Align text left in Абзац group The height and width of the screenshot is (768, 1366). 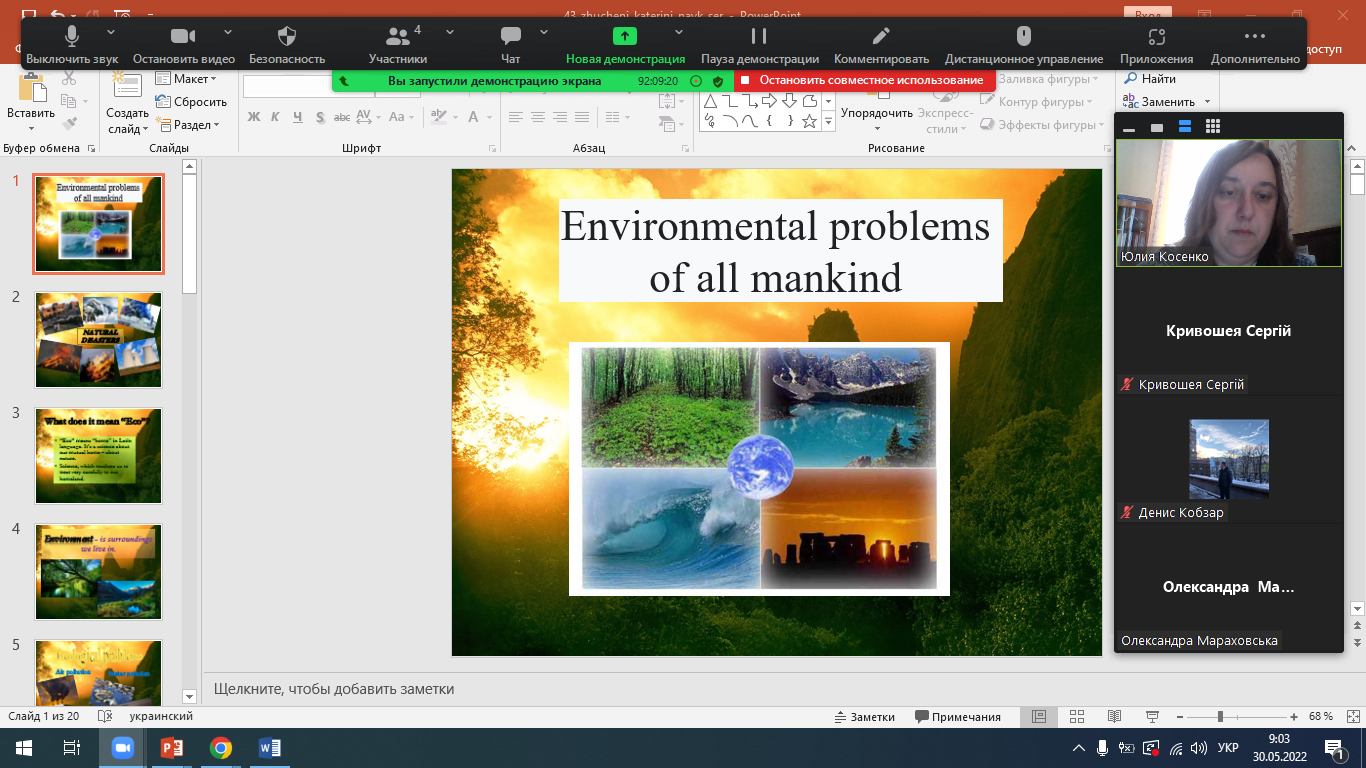[516, 117]
